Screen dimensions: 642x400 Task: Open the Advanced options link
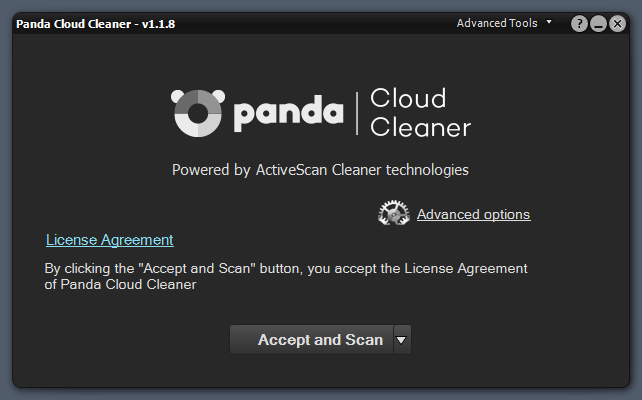click(473, 214)
